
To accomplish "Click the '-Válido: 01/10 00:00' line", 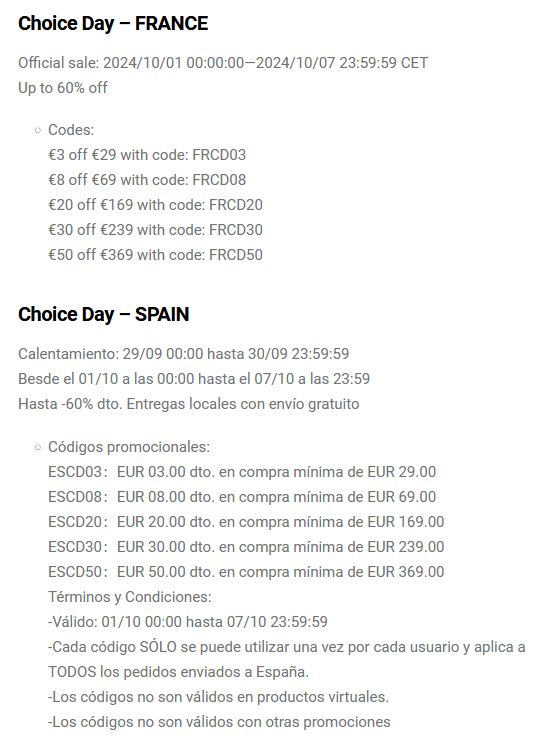I will click(188, 622).
